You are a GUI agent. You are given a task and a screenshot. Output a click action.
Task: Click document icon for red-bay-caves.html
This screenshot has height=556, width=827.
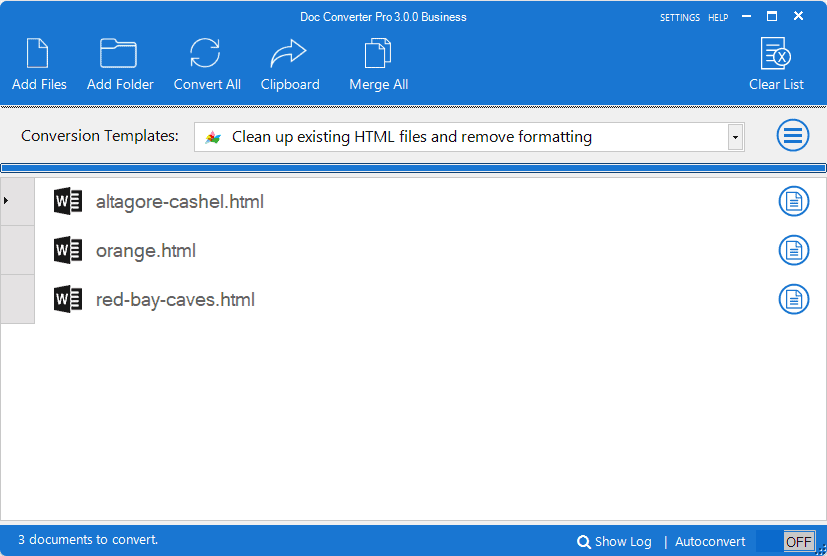[x=794, y=299]
